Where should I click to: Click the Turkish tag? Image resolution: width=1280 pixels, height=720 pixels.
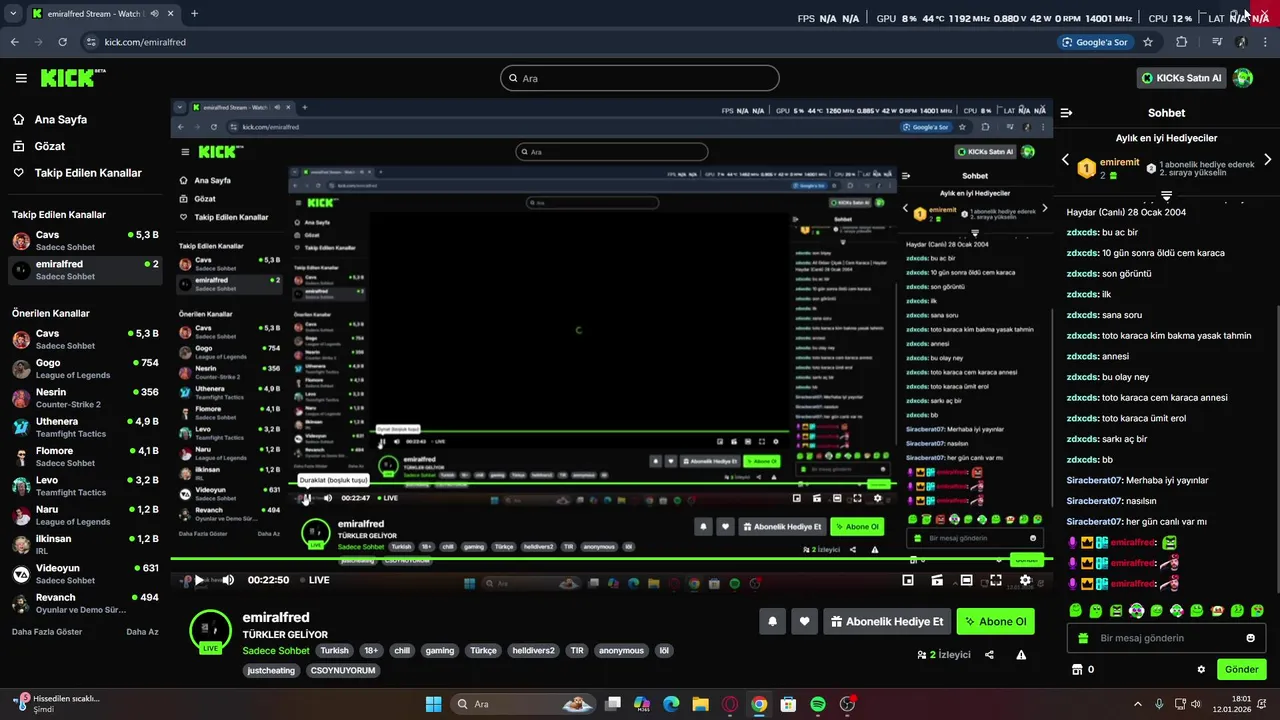(334, 650)
